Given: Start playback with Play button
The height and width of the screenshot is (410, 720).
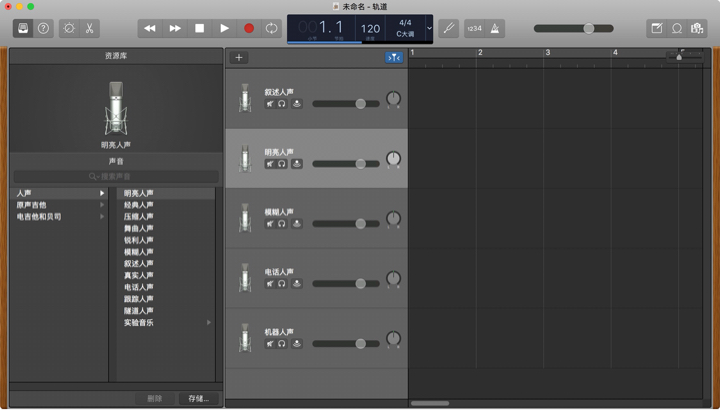Looking at the screenshot, I should tap(225, 28).
